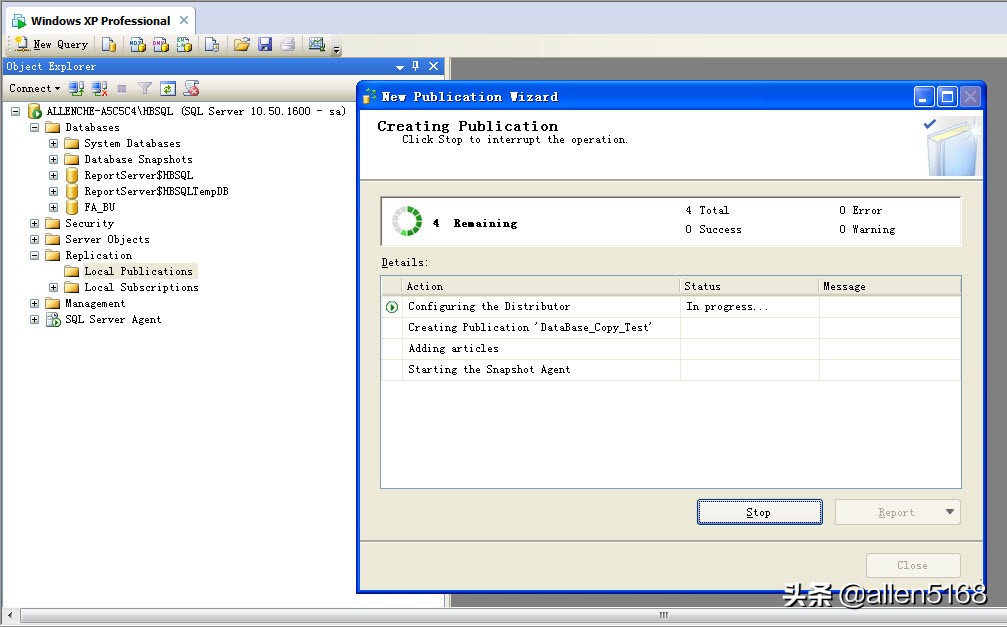1007x627 pixels.
Task: Collapse the ALLENCHE-A5C5C4\HBSQL server node
Action: tap(15, 112)
